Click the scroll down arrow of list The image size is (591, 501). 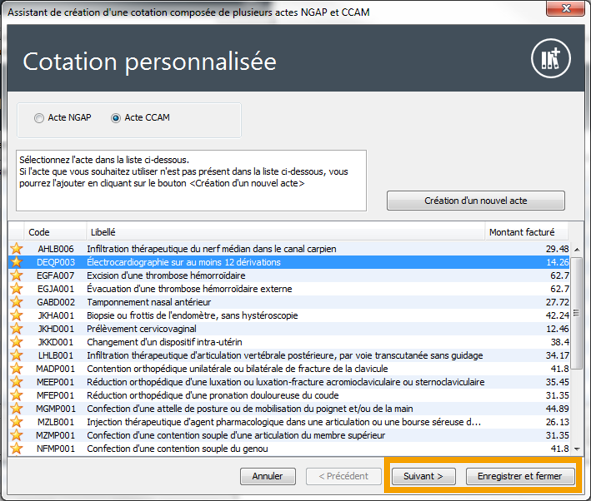click(x=577, y=449)
